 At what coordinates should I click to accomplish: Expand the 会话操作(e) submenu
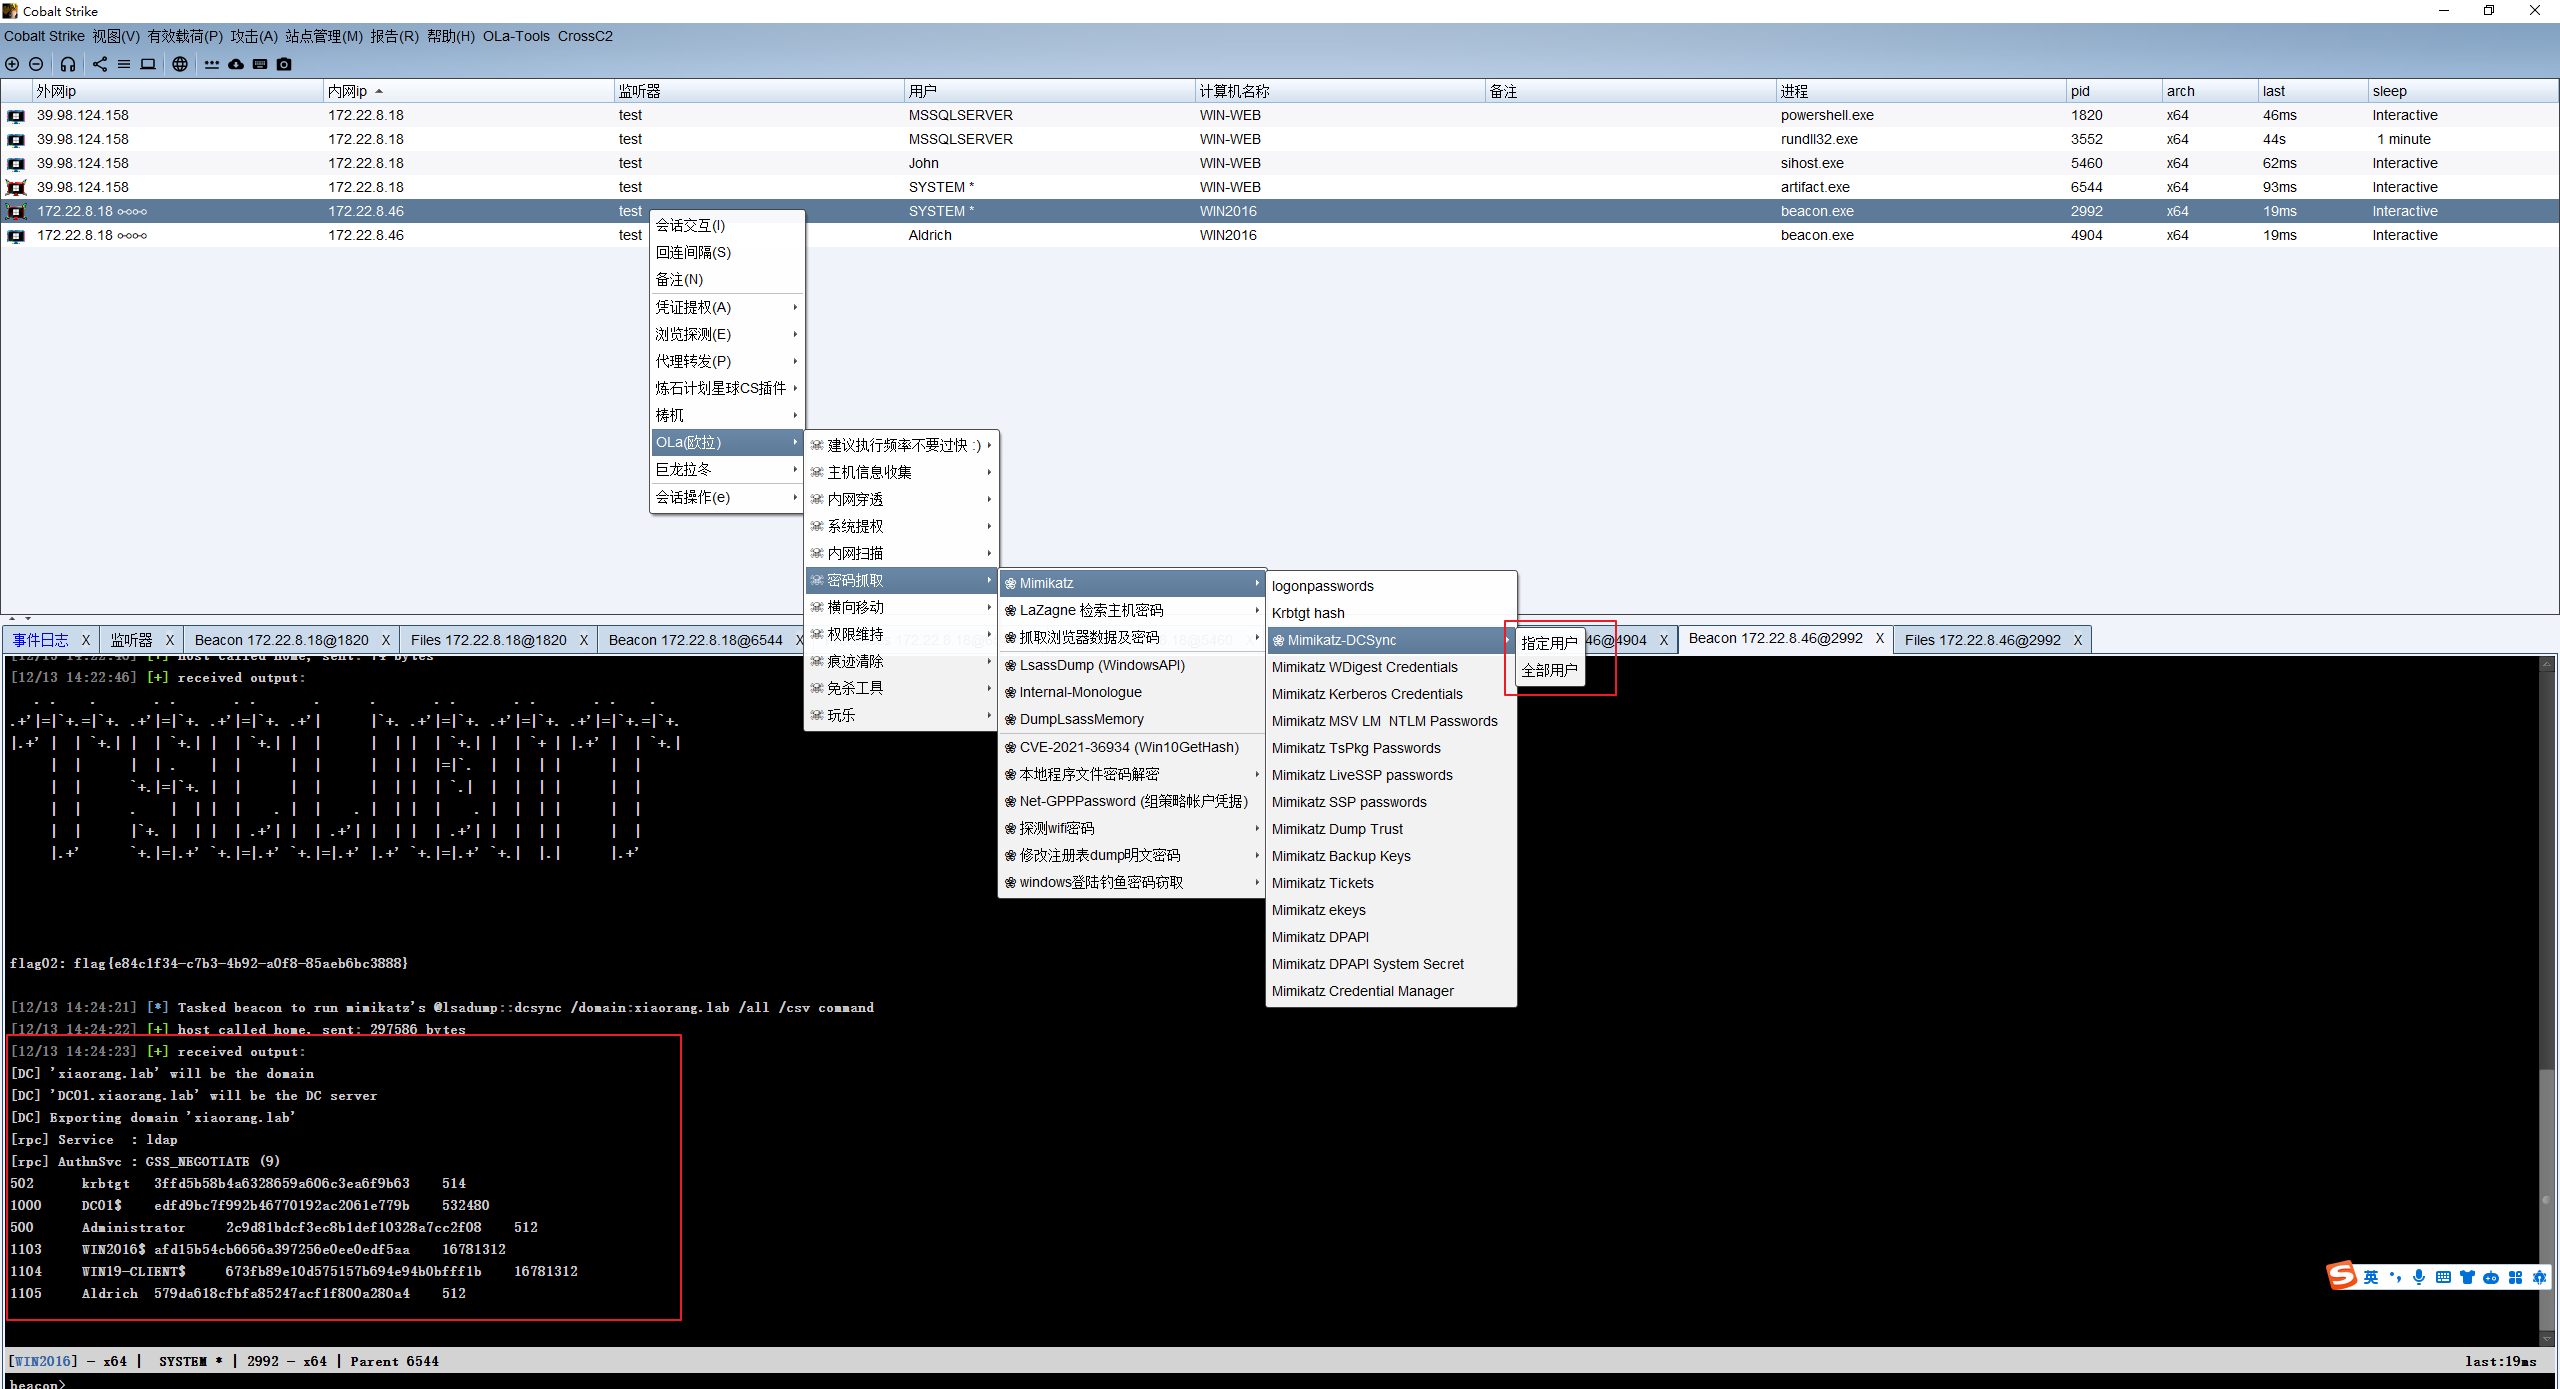[727, 497]
